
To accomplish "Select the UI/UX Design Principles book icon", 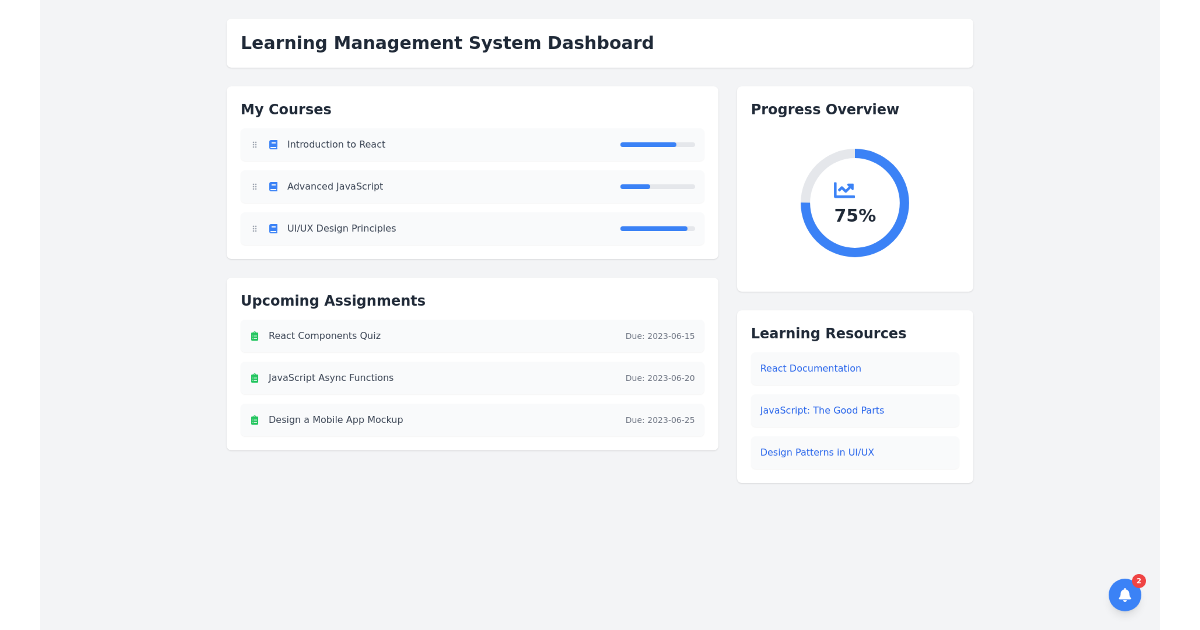I will pos(272,228).
